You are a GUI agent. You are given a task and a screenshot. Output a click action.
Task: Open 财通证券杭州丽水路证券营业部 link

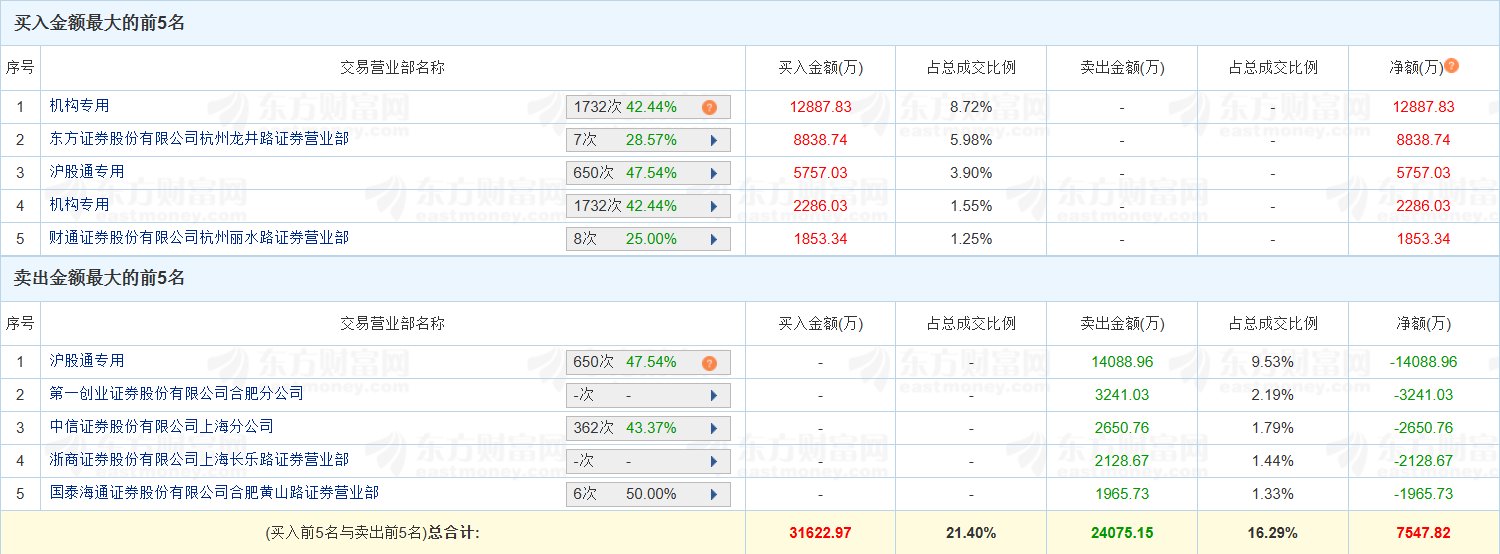click(199, 238)
